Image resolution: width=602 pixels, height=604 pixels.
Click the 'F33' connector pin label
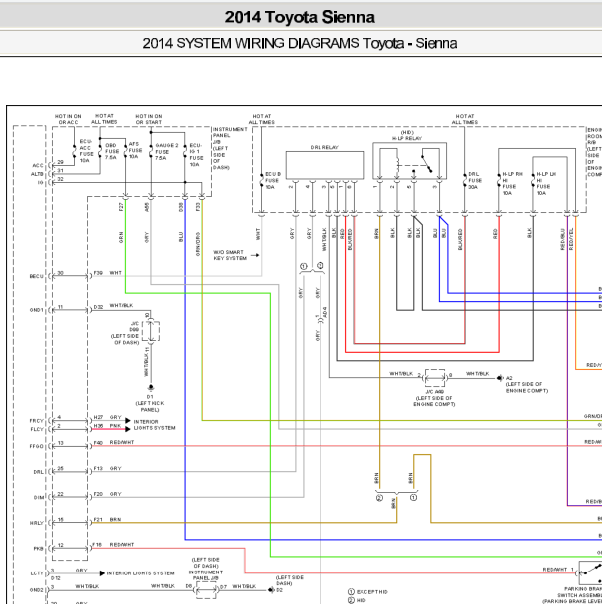tap(198, 207)
